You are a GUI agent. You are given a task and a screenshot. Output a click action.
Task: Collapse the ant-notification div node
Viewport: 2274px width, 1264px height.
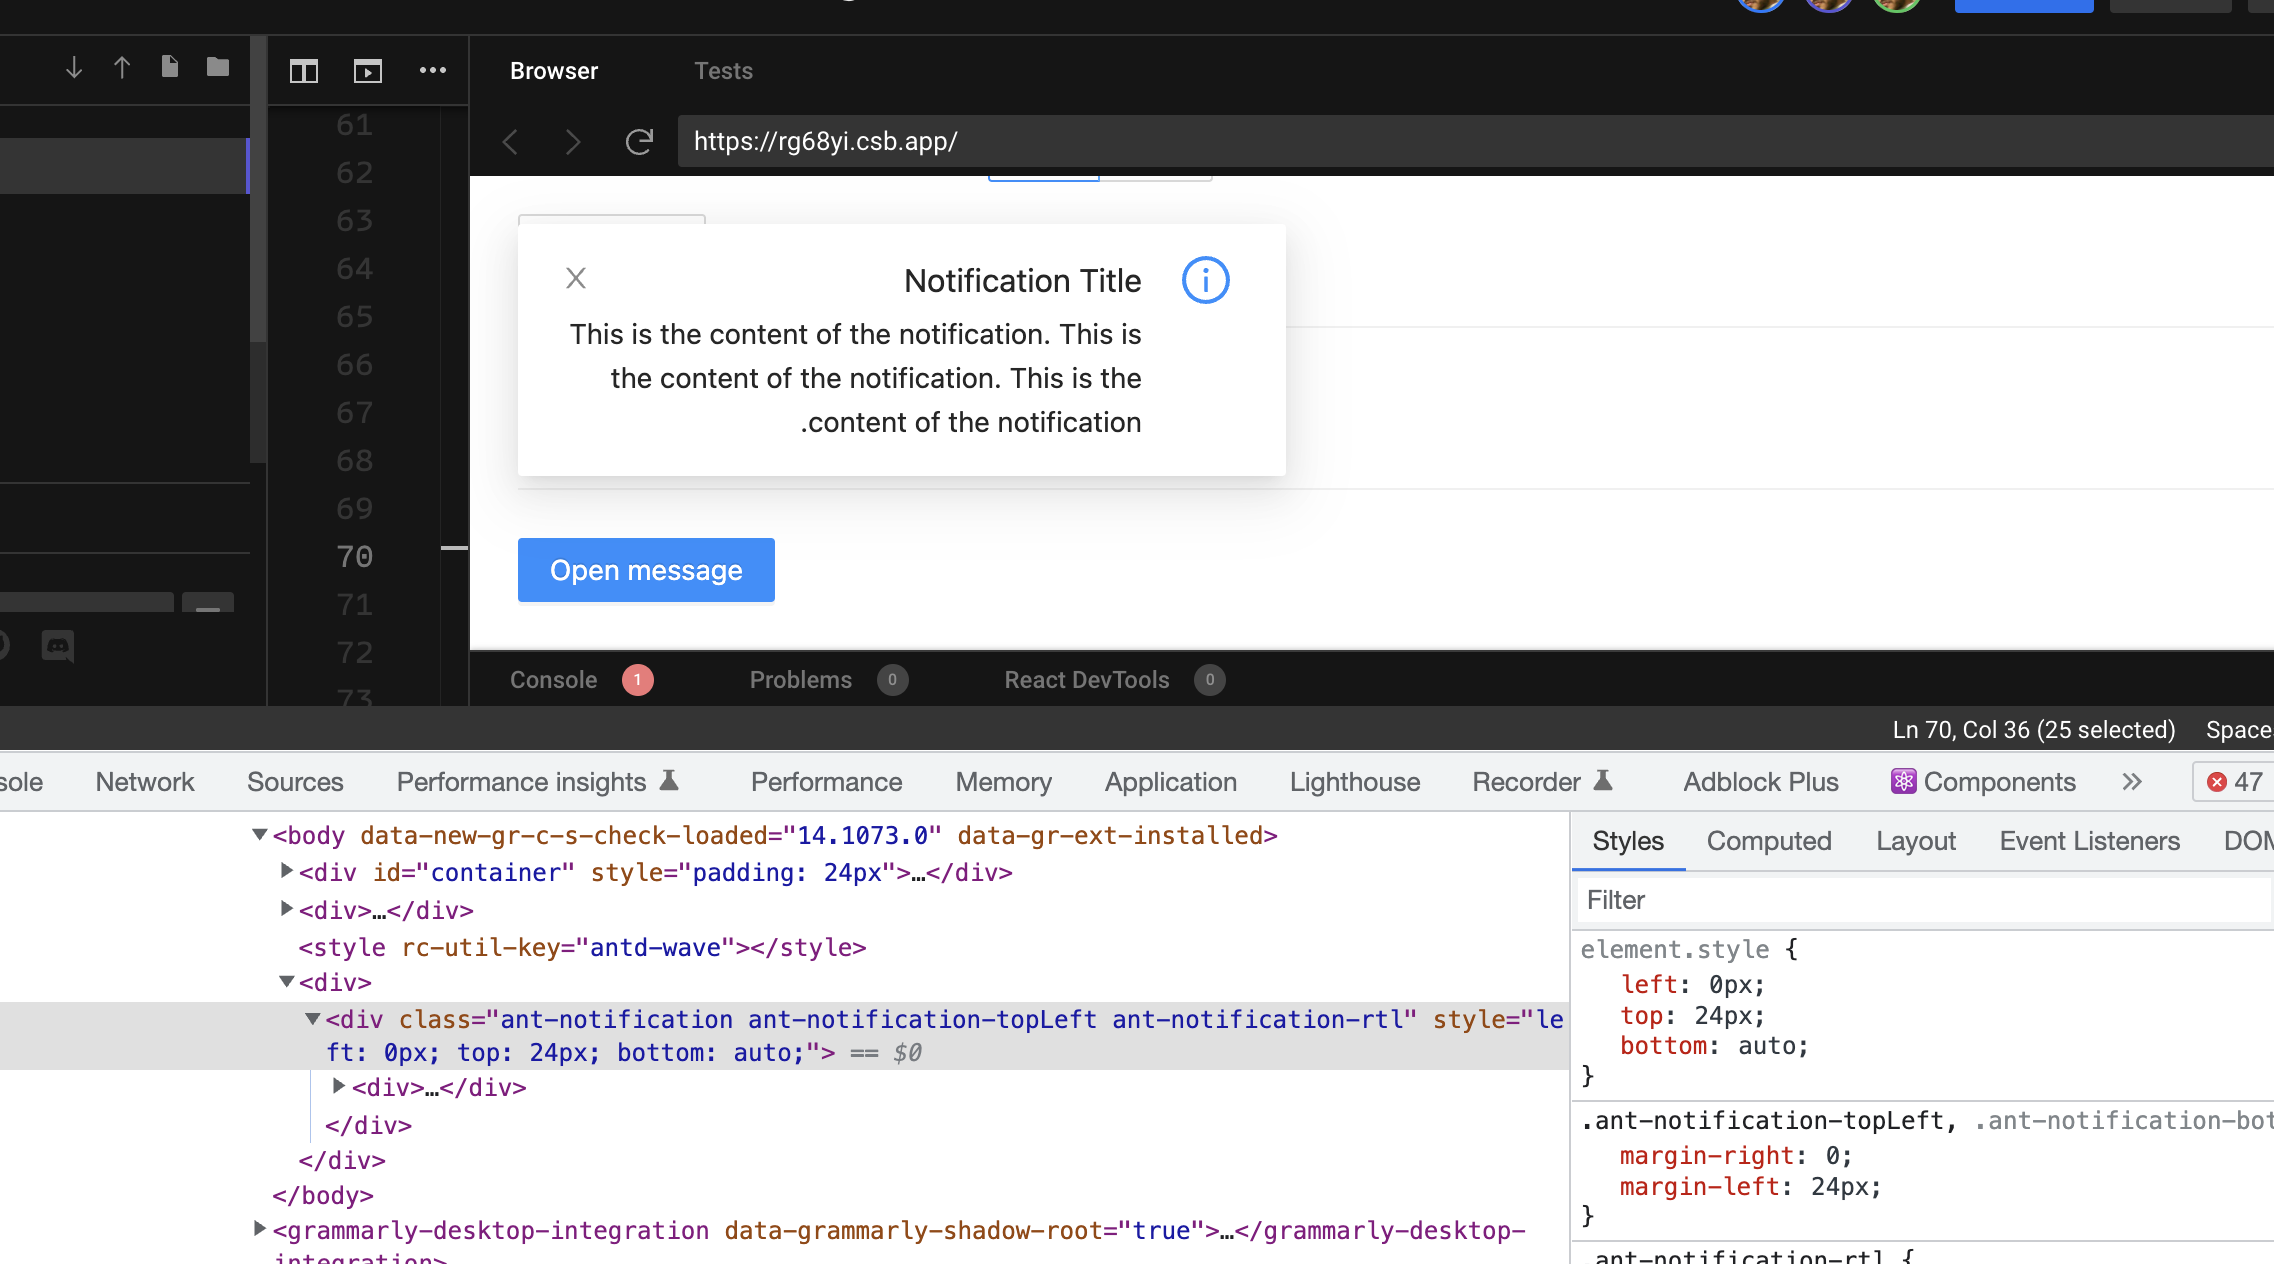pyautogui.click(x=313, y=1019)
